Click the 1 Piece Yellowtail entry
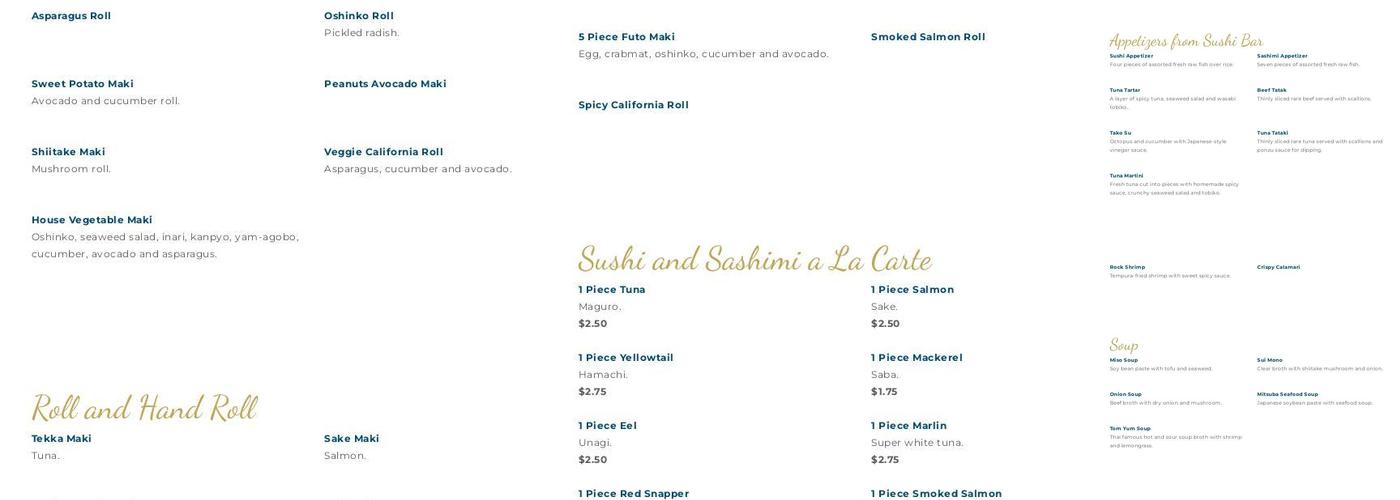 pyautogui.click(x=626, y=358)
